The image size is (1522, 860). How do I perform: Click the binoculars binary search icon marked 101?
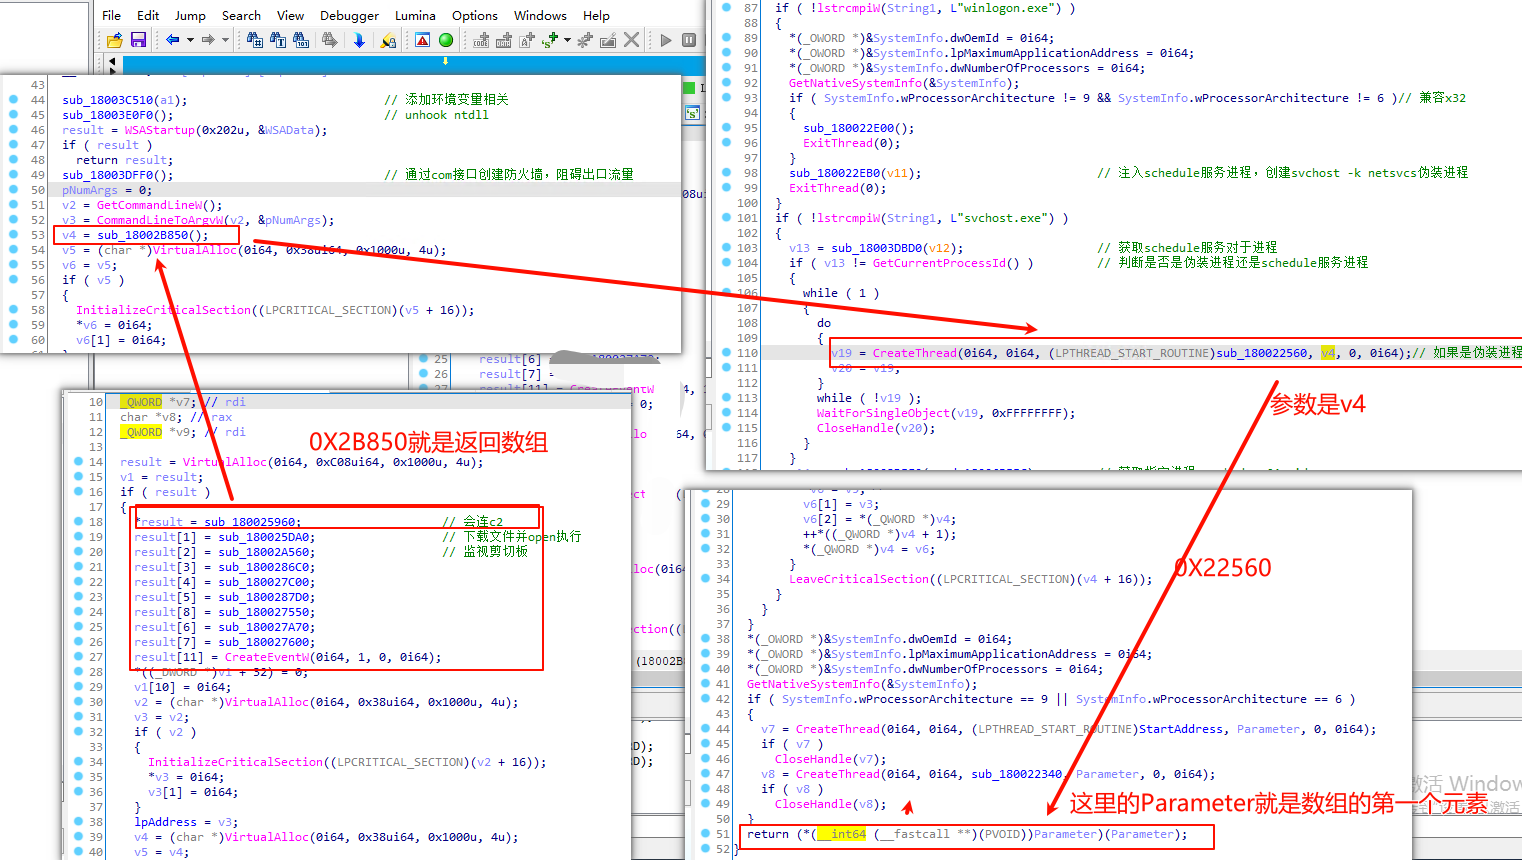point(300,40)
